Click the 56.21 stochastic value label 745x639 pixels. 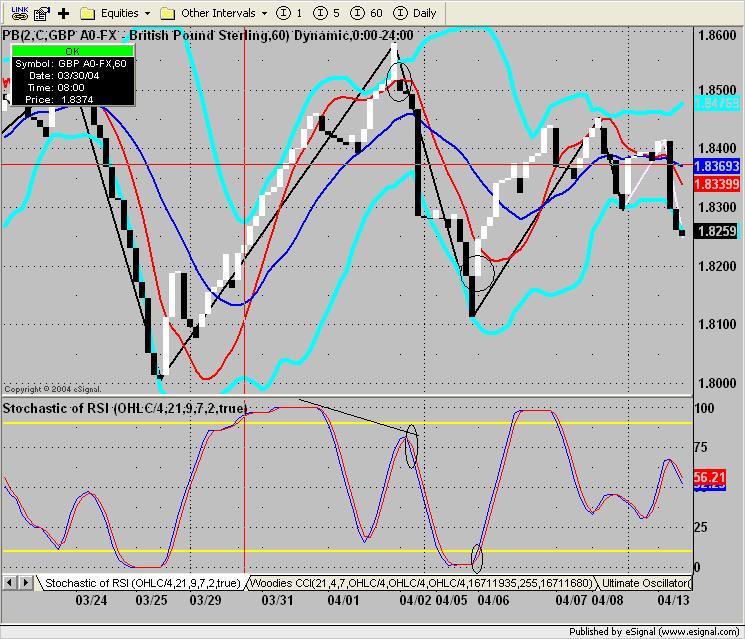(x=709, y=477)
